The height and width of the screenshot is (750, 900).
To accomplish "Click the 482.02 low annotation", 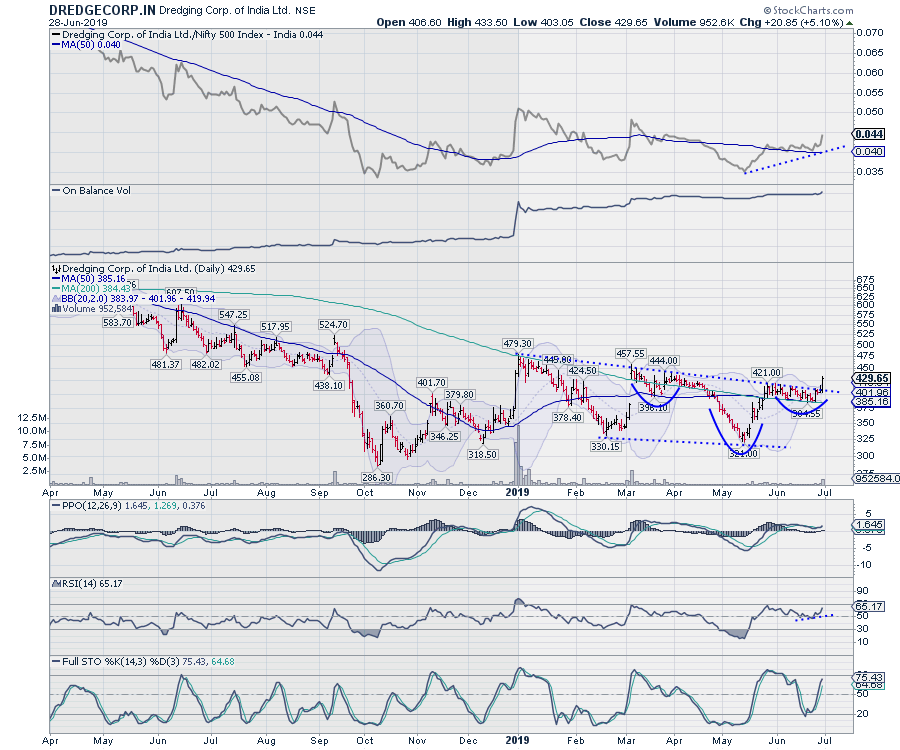I will click(x=205, y=364).
